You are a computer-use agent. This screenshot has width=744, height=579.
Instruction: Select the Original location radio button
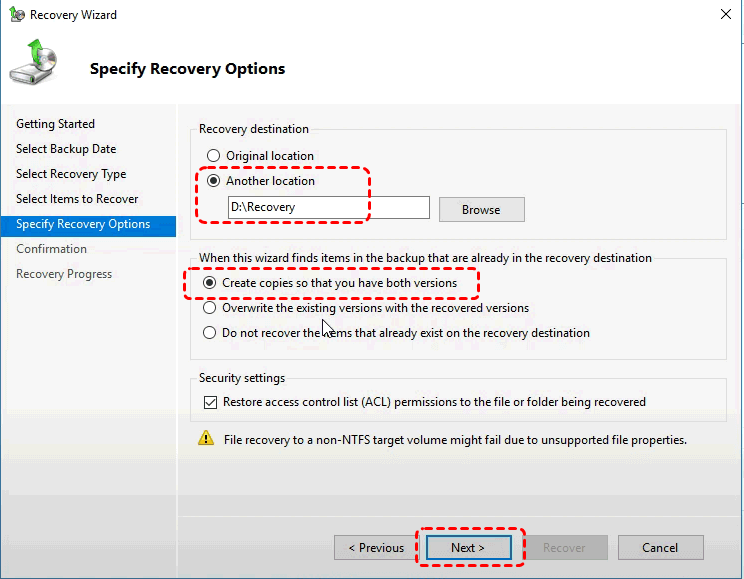point(212,156)
